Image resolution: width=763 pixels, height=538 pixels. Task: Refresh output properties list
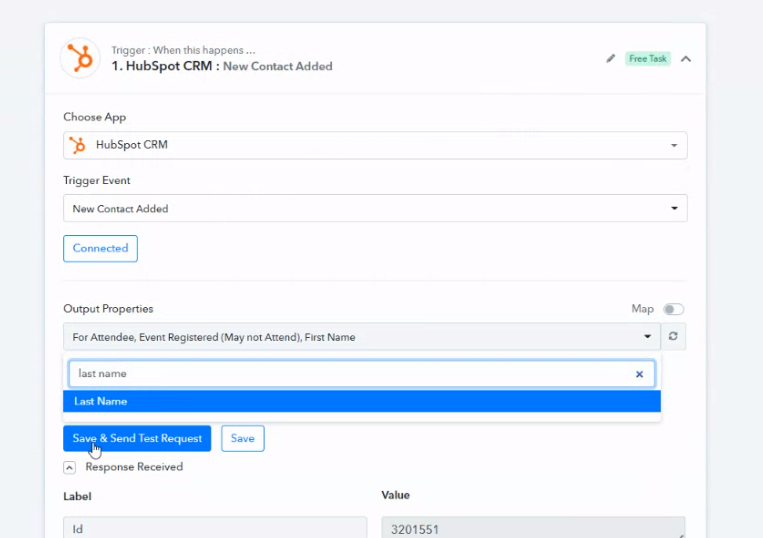pos(673,336)
